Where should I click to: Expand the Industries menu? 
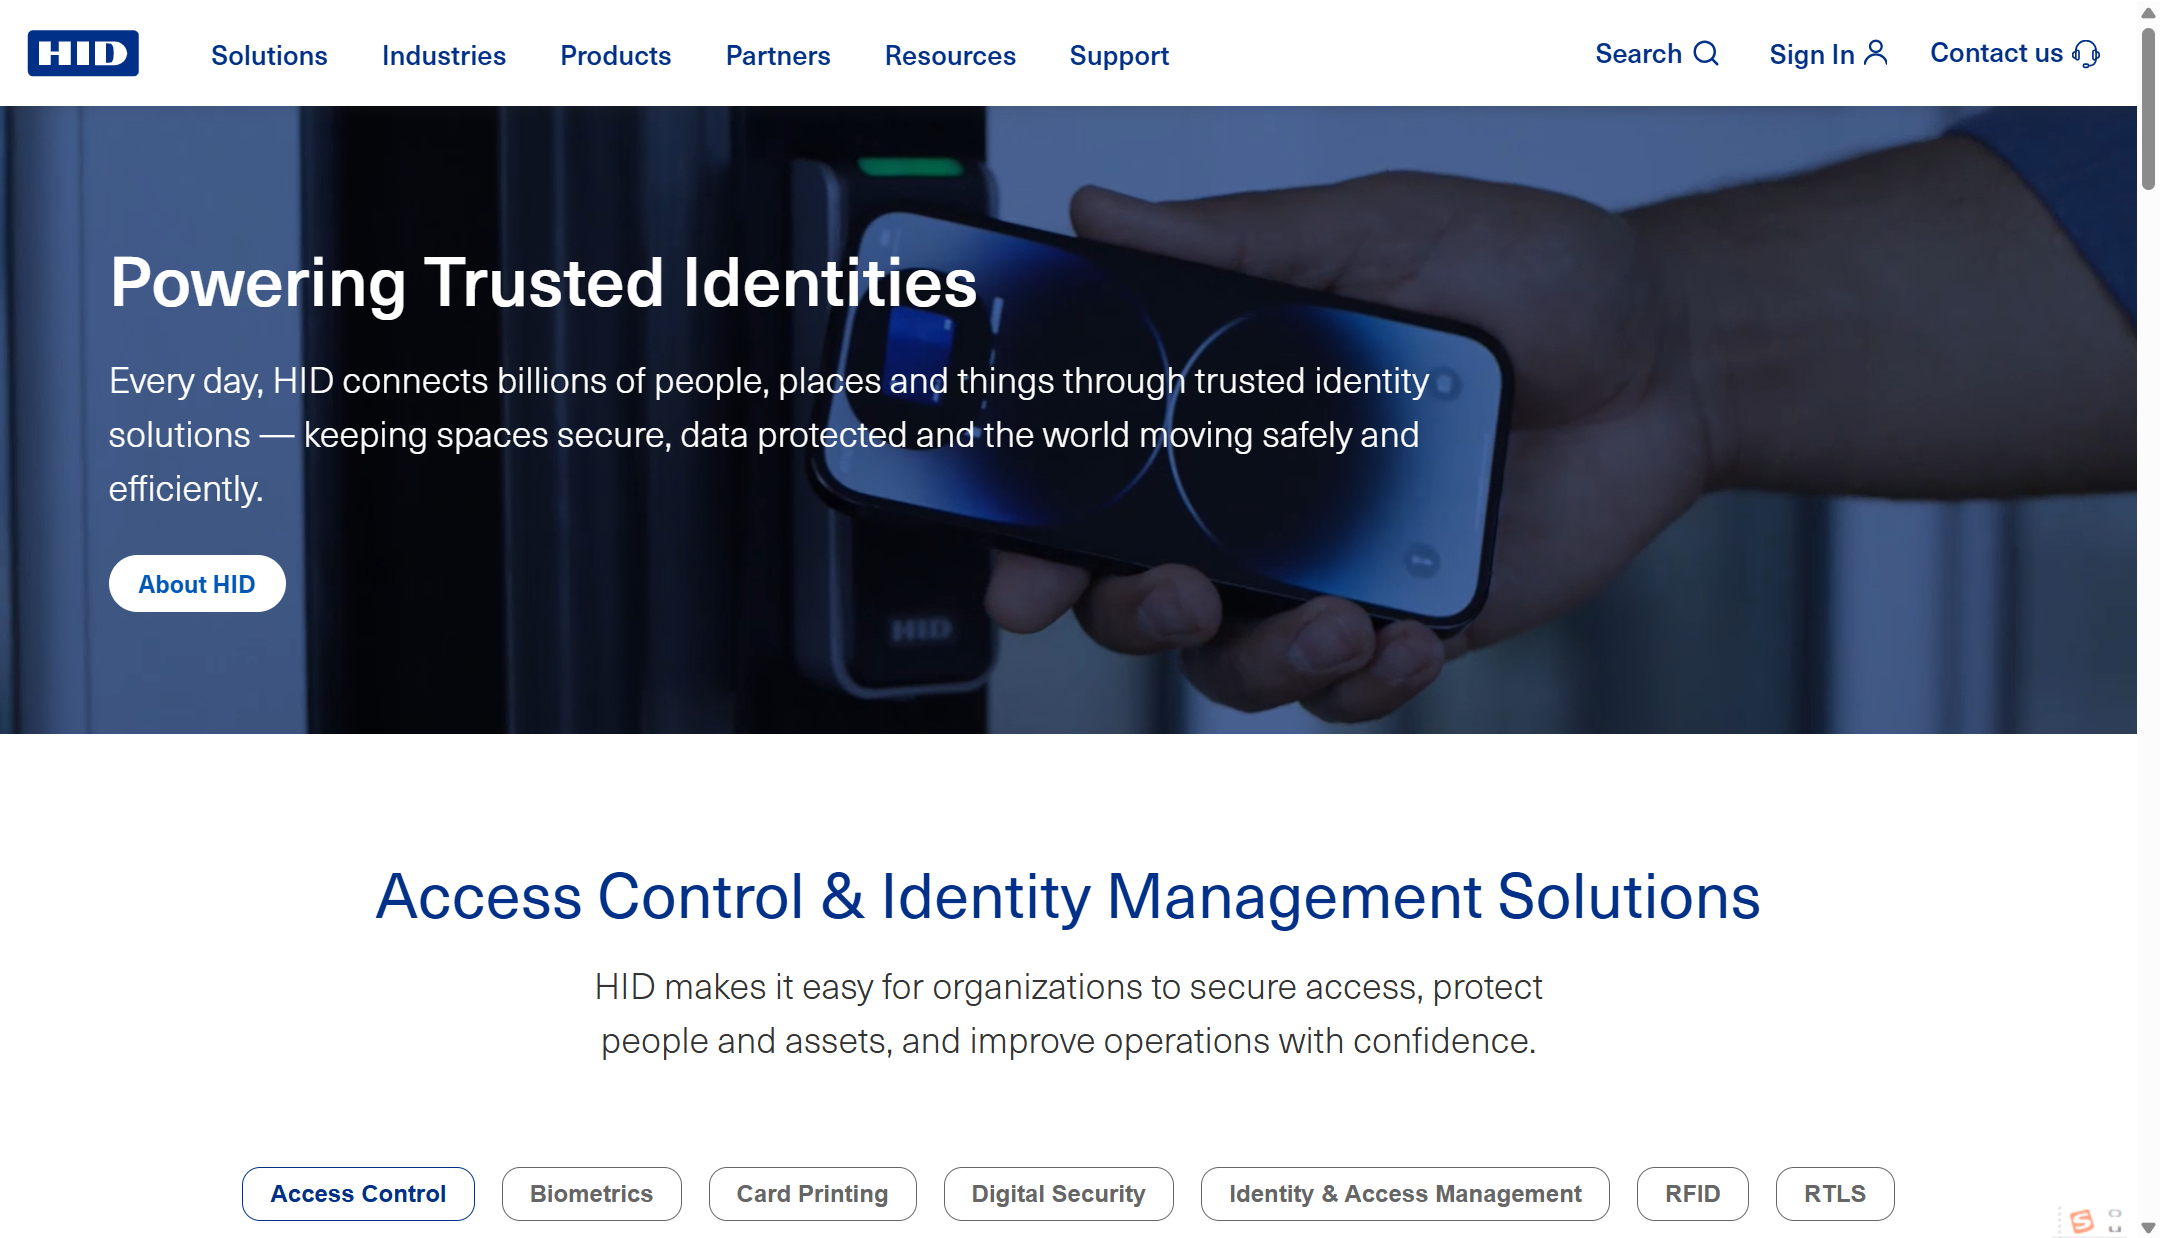444,56
